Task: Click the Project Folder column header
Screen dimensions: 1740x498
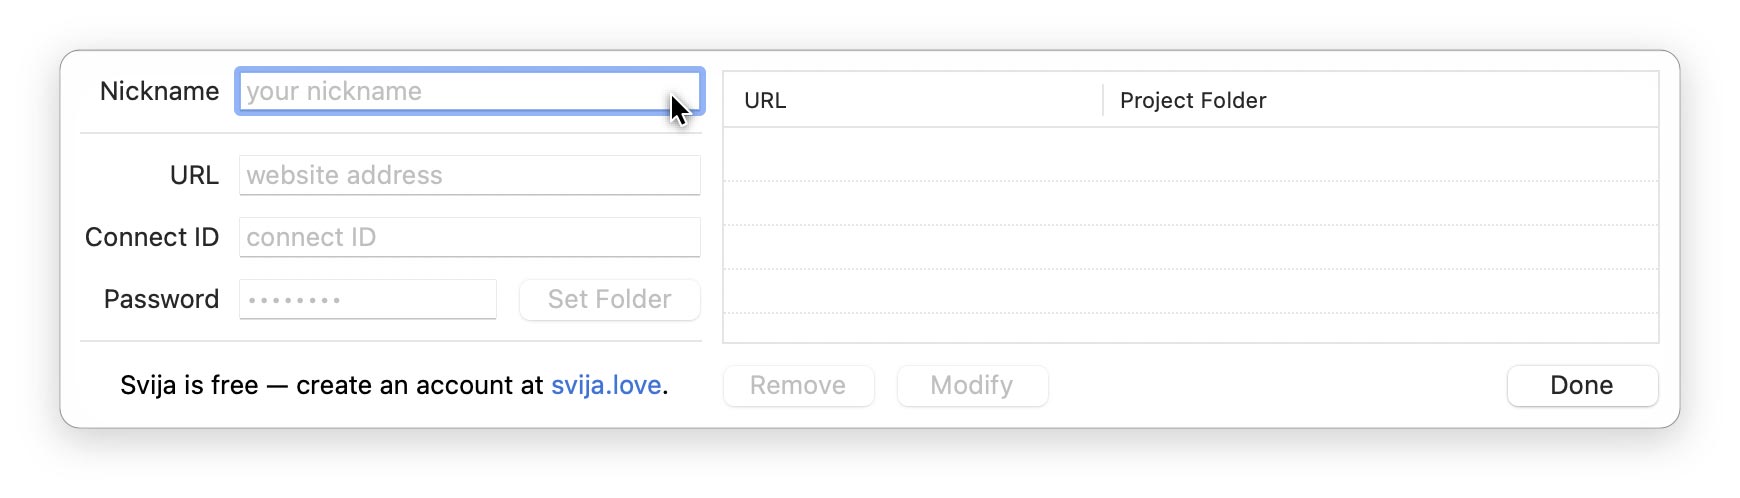Action: pyautogui.click(x=1193, y=100)
